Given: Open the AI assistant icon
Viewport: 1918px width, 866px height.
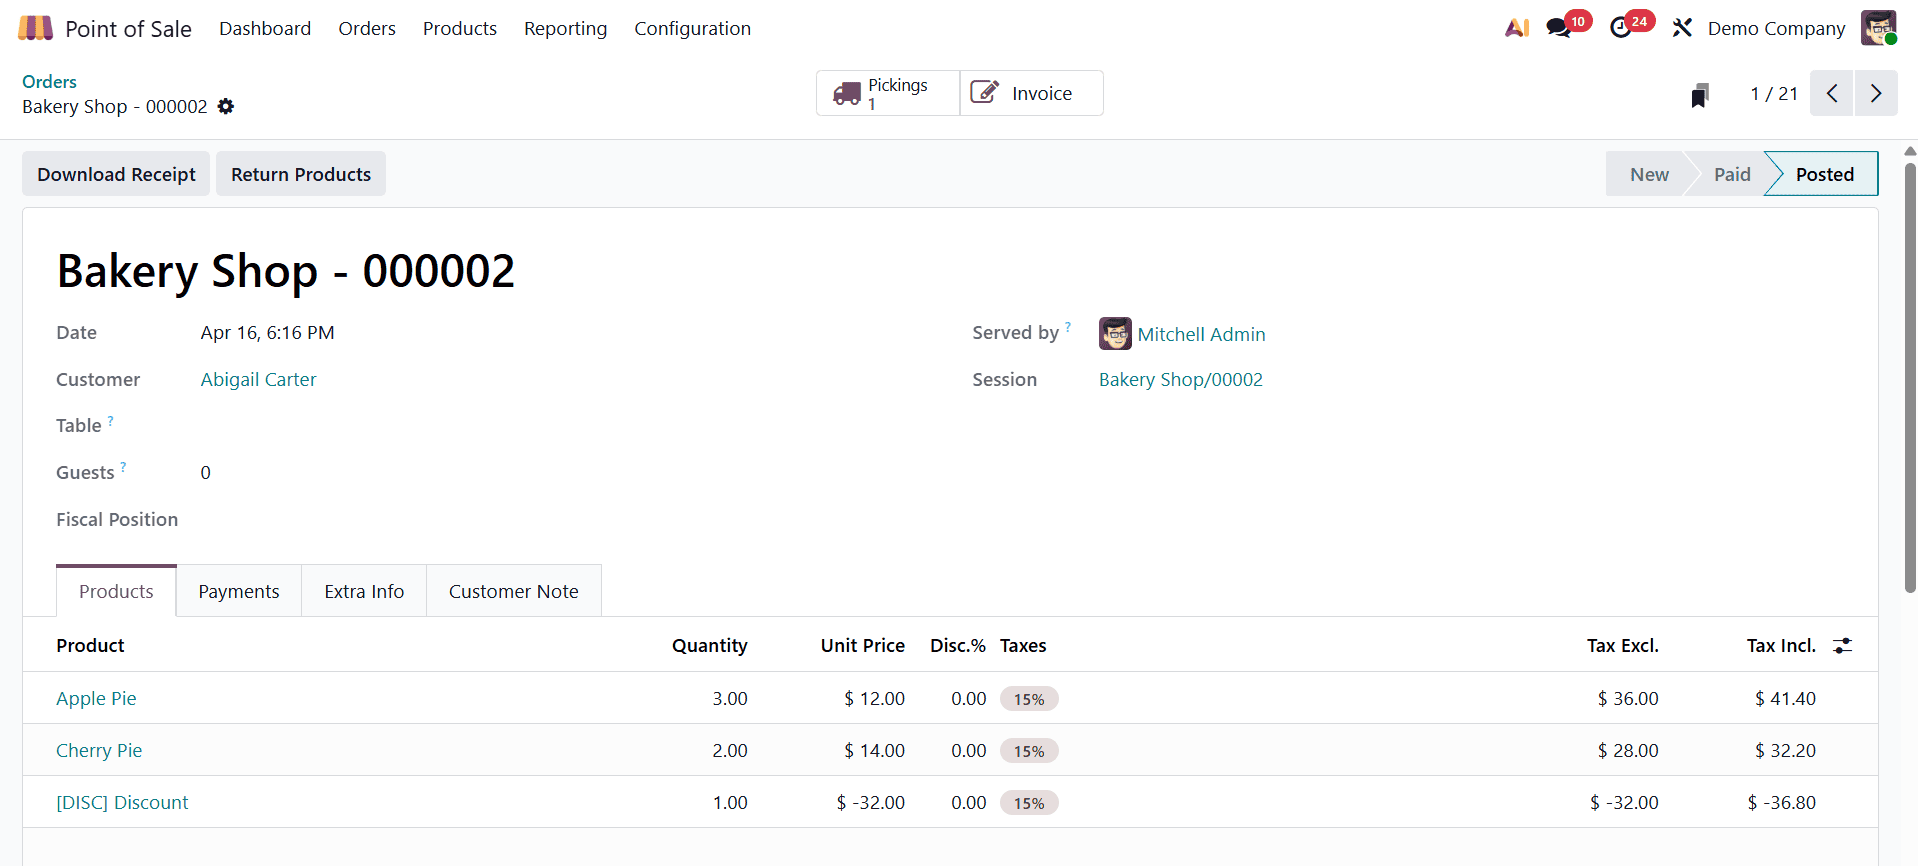Looking at the screenshot, I should click(1517, 28).
